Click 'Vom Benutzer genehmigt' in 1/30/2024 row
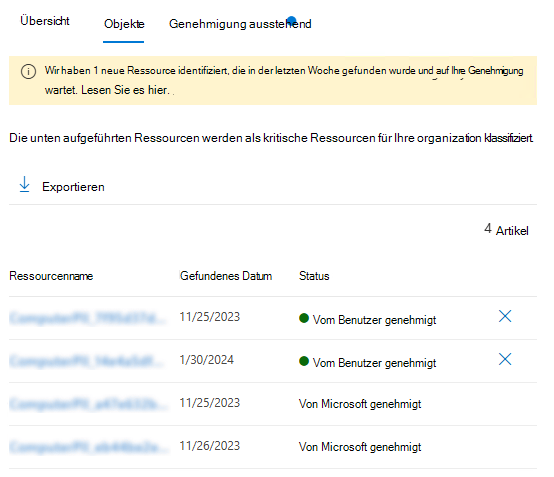The image size is (554, 477). point(375,363)
